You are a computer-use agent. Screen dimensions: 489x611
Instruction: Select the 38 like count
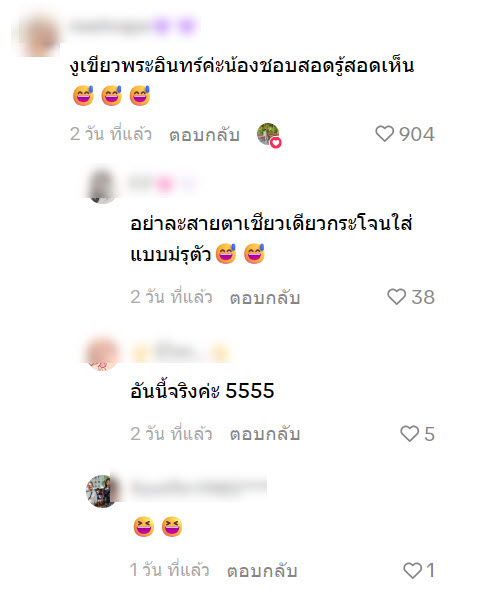coord(423,297)
